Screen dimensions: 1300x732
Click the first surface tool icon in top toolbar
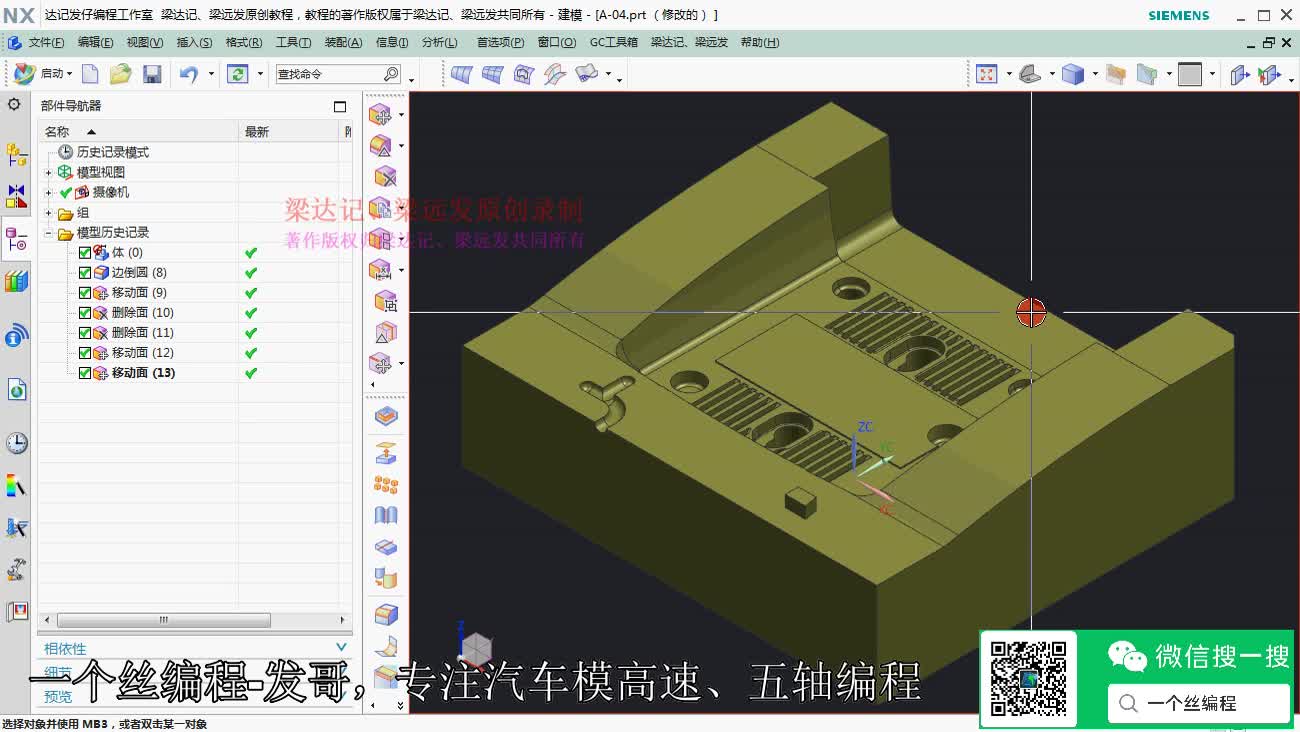coord(461,74)
